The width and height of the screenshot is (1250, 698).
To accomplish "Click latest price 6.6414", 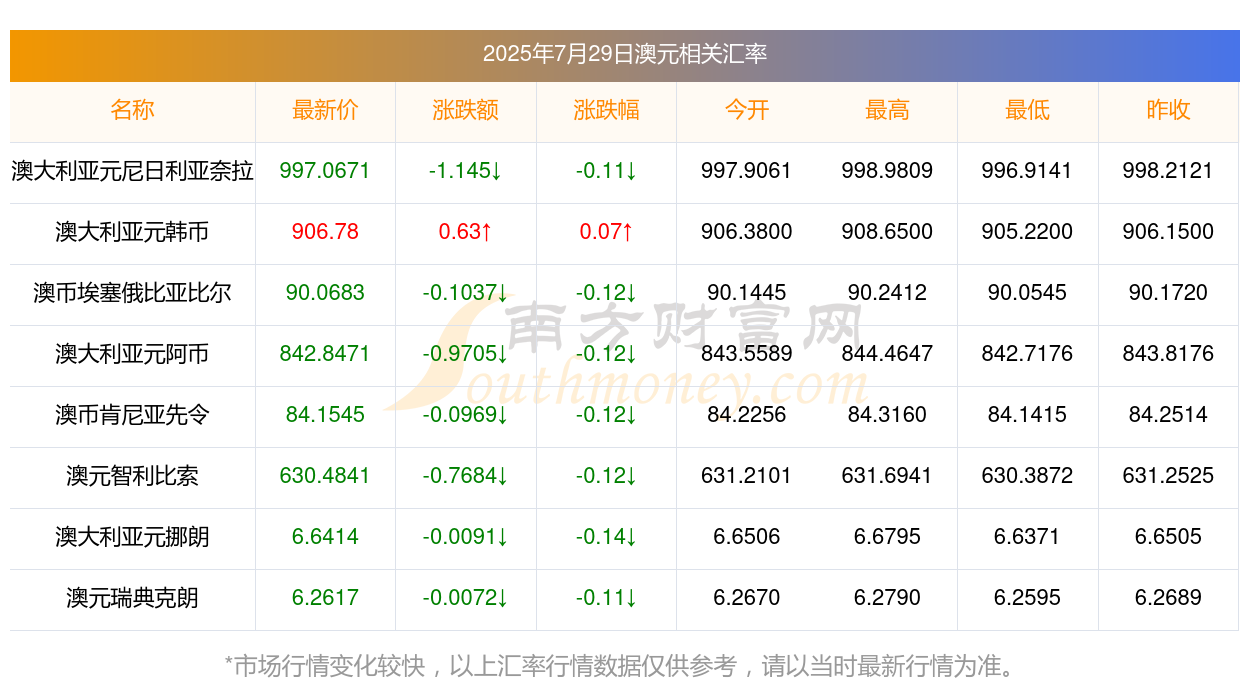I will 325,537.
